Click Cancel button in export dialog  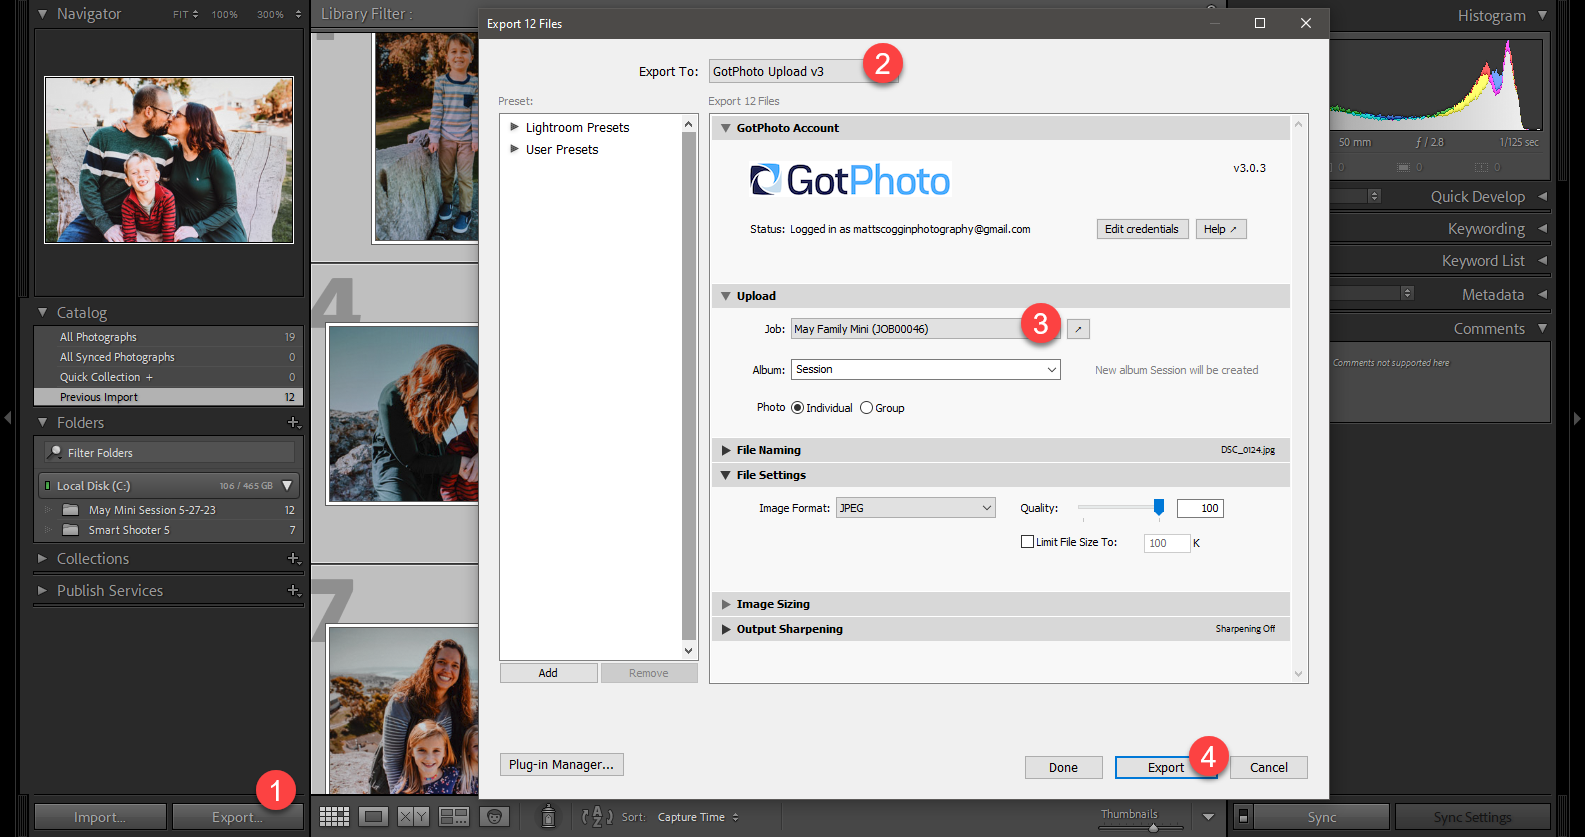(1268, 768)
